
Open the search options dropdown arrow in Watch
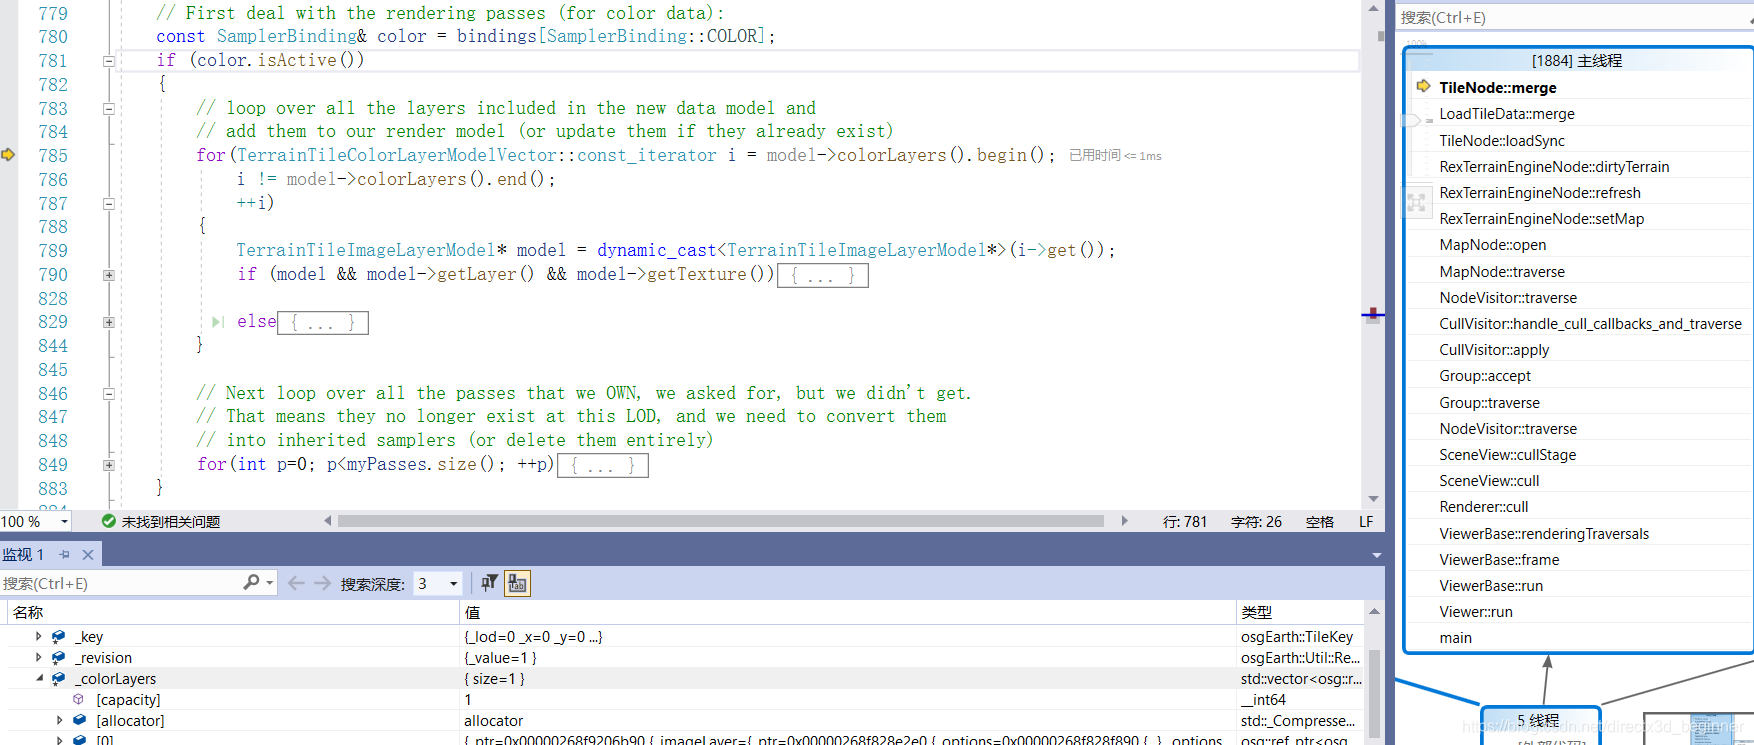270,583
